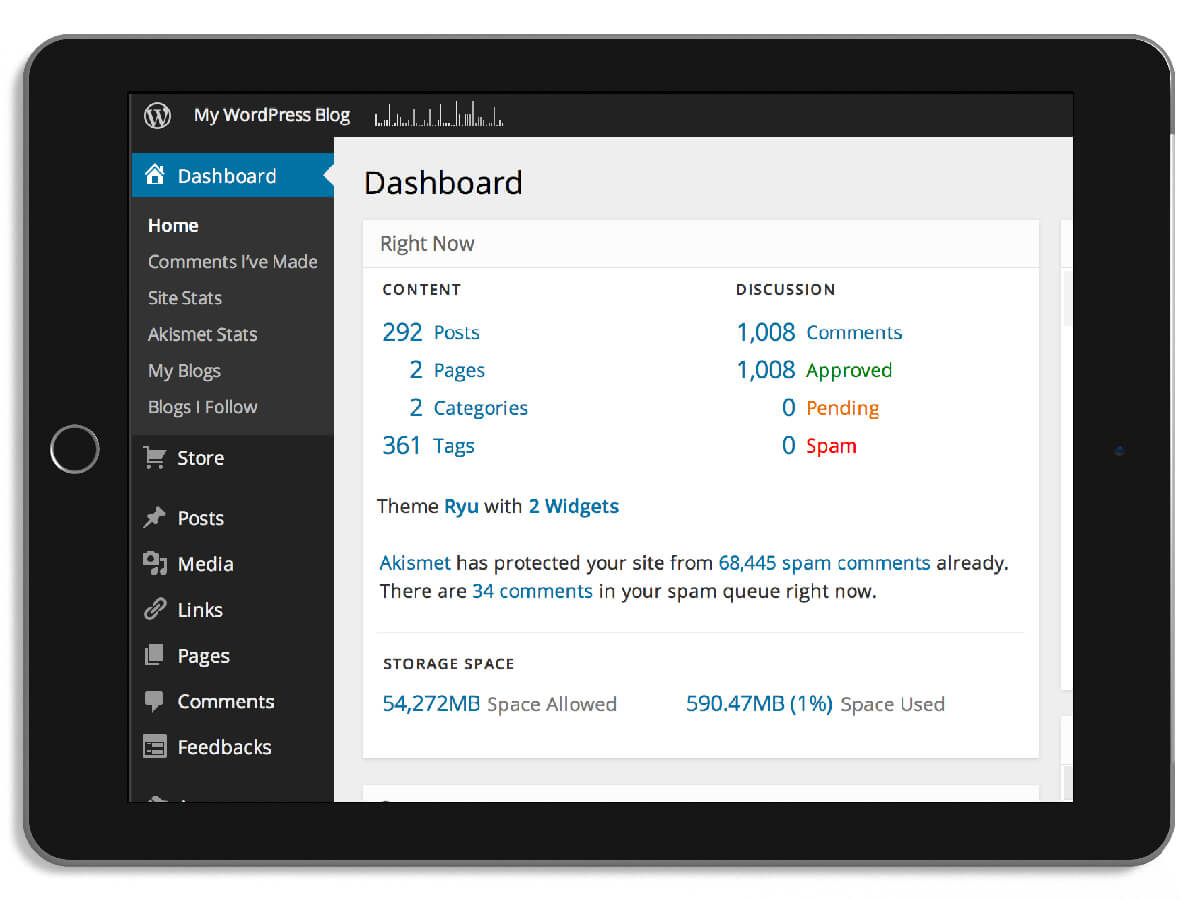Click the Store shopping cart icon
This screenshot has width=1181, height=901.
click(x=154, y=457)
